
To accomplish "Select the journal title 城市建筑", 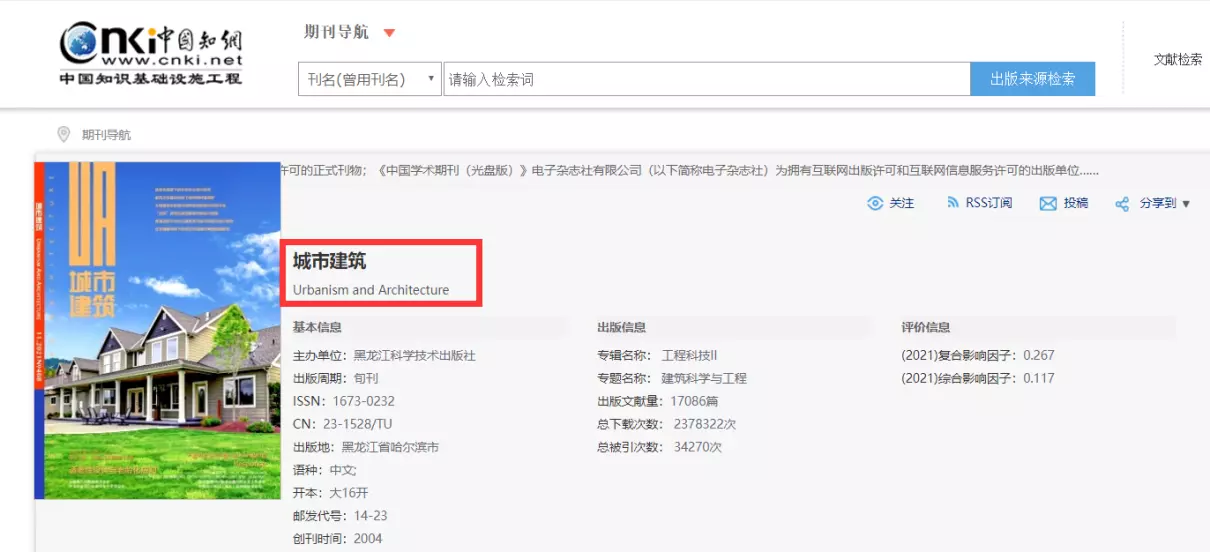I will pos(329,261).
